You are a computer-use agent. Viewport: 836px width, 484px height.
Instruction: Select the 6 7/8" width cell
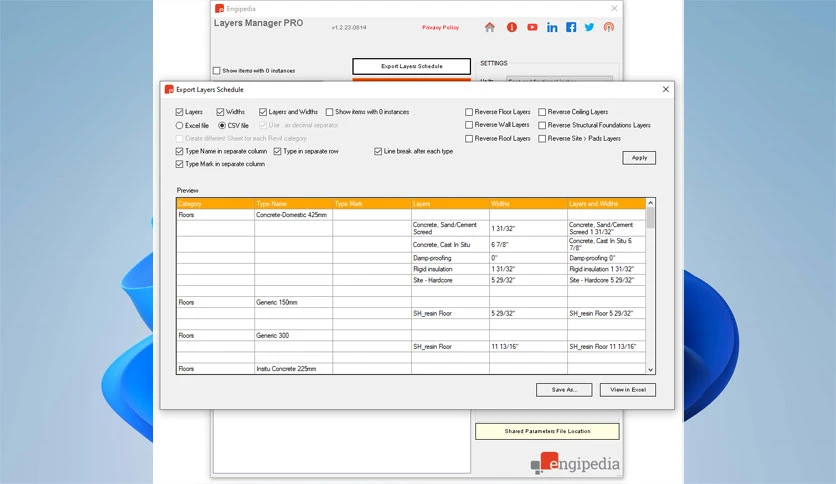coord(528,245)
